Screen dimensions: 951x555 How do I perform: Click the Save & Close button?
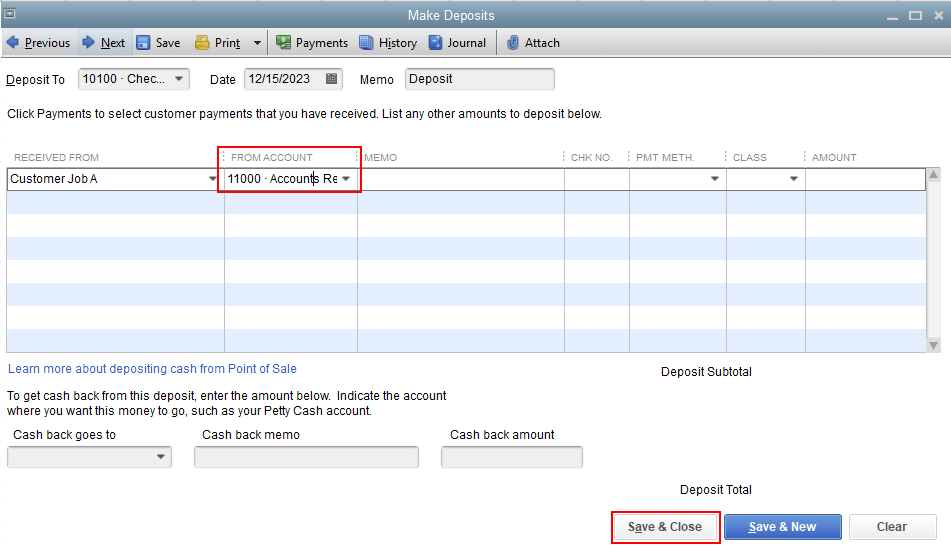tap(665, 526)
